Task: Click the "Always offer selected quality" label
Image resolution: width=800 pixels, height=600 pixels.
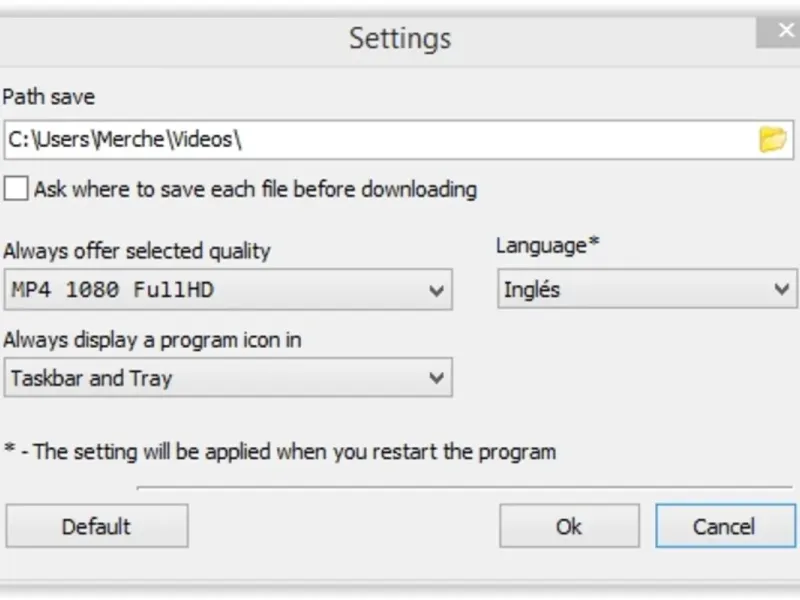Action: [x=137, y=251]
